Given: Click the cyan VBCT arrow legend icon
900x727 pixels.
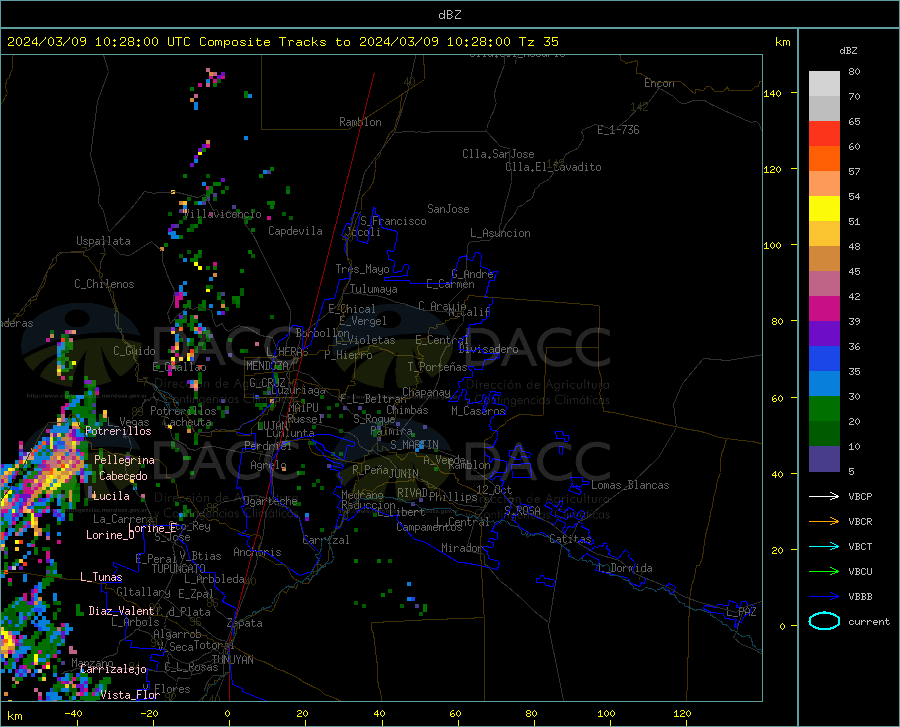Looking at the screenshot, I should (824, 546).
